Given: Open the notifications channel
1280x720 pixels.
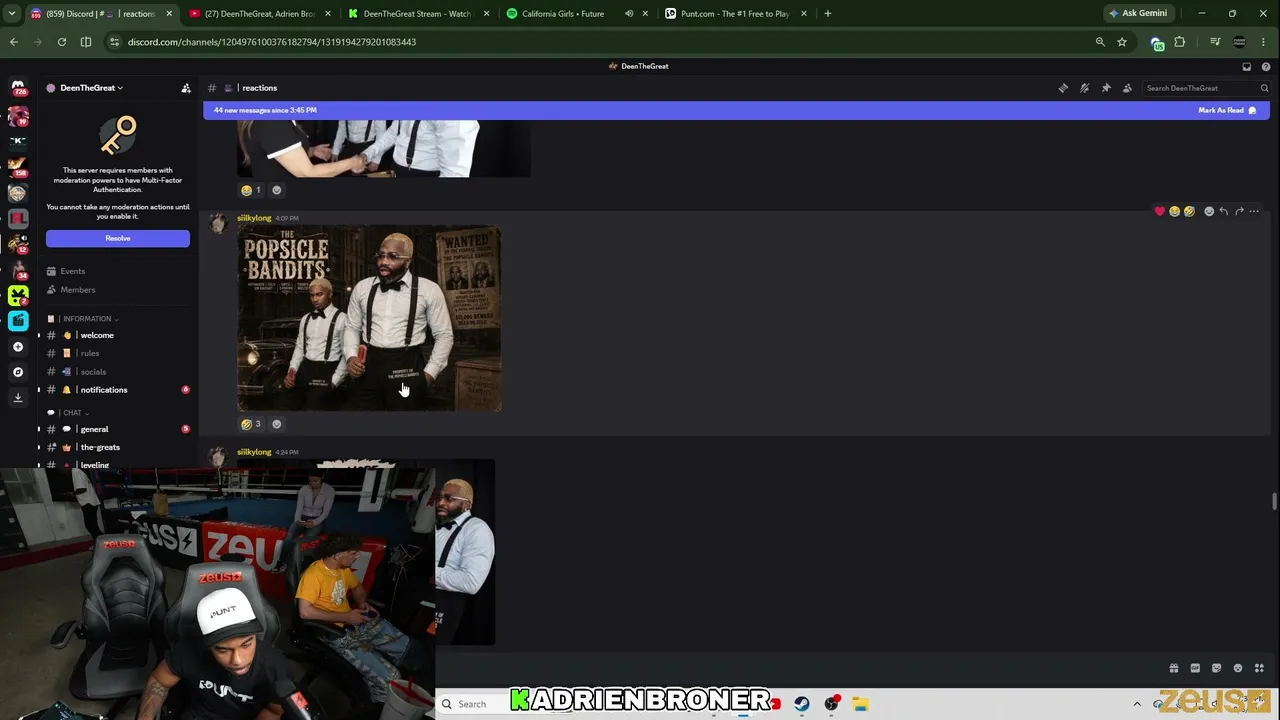Looking at the screenshot, I should coord(104,390).
